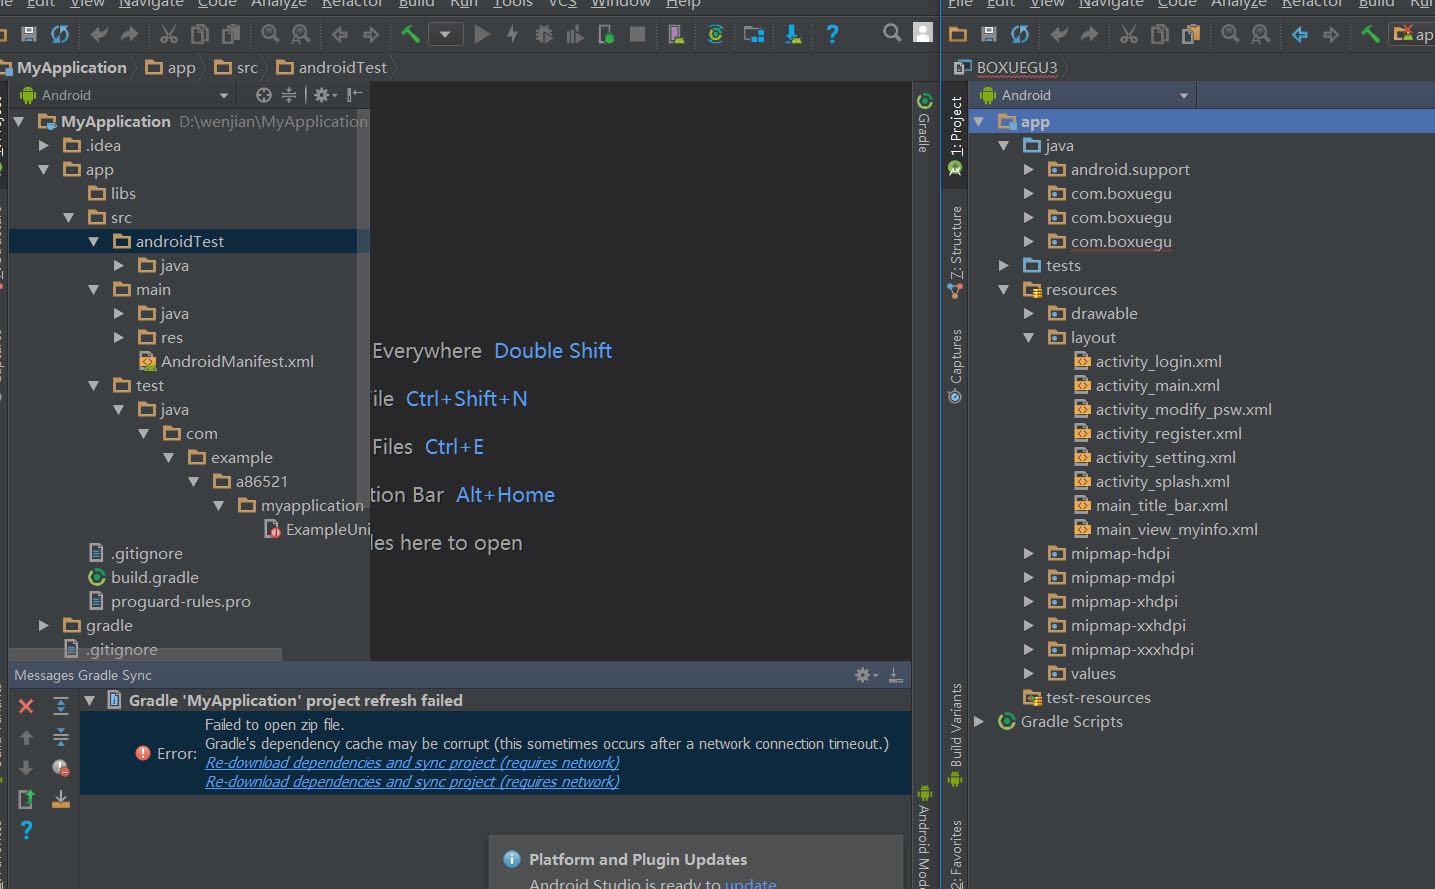The height and width of the screenshot is (889, 1435).
Task: Expand the drawable folder in BOXUEGU3
Action: point(1028,313)
